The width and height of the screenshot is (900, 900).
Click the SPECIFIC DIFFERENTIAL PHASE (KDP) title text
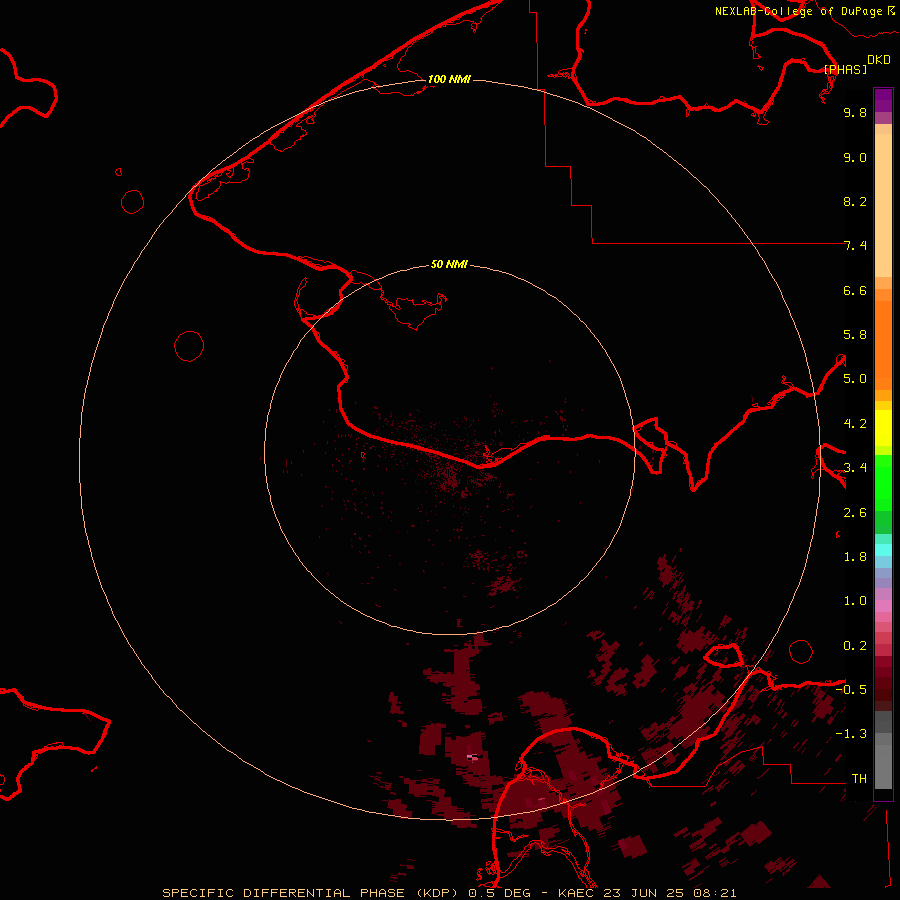click(x=310, y=893)
